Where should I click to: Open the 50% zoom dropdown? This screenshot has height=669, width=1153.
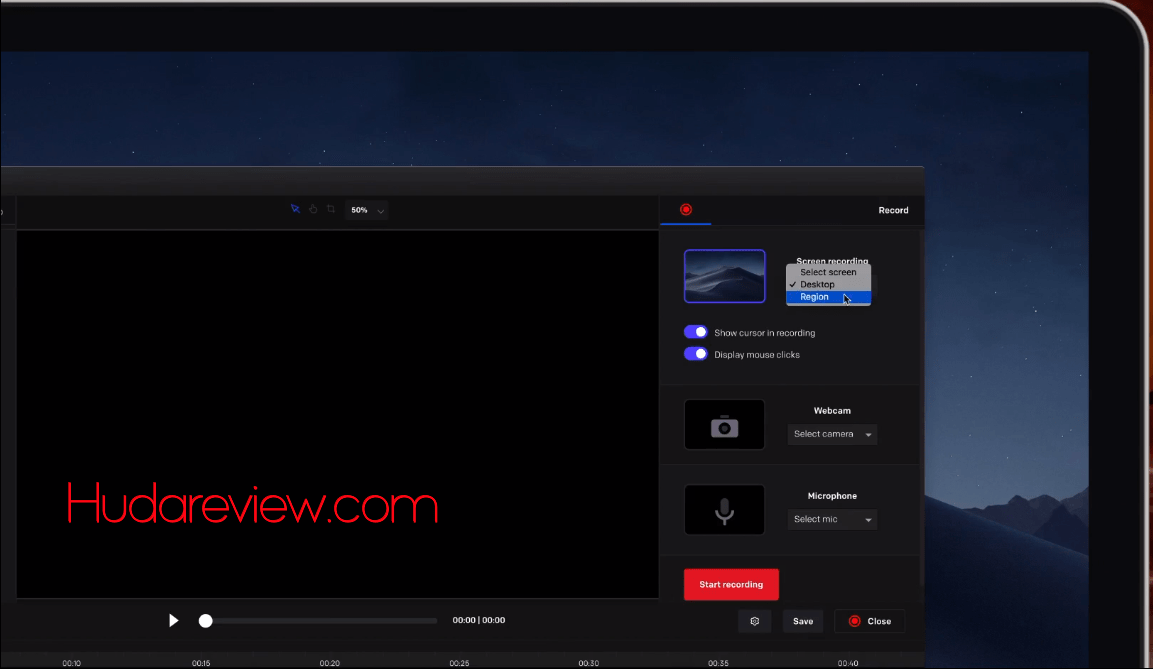coord(367,210)
